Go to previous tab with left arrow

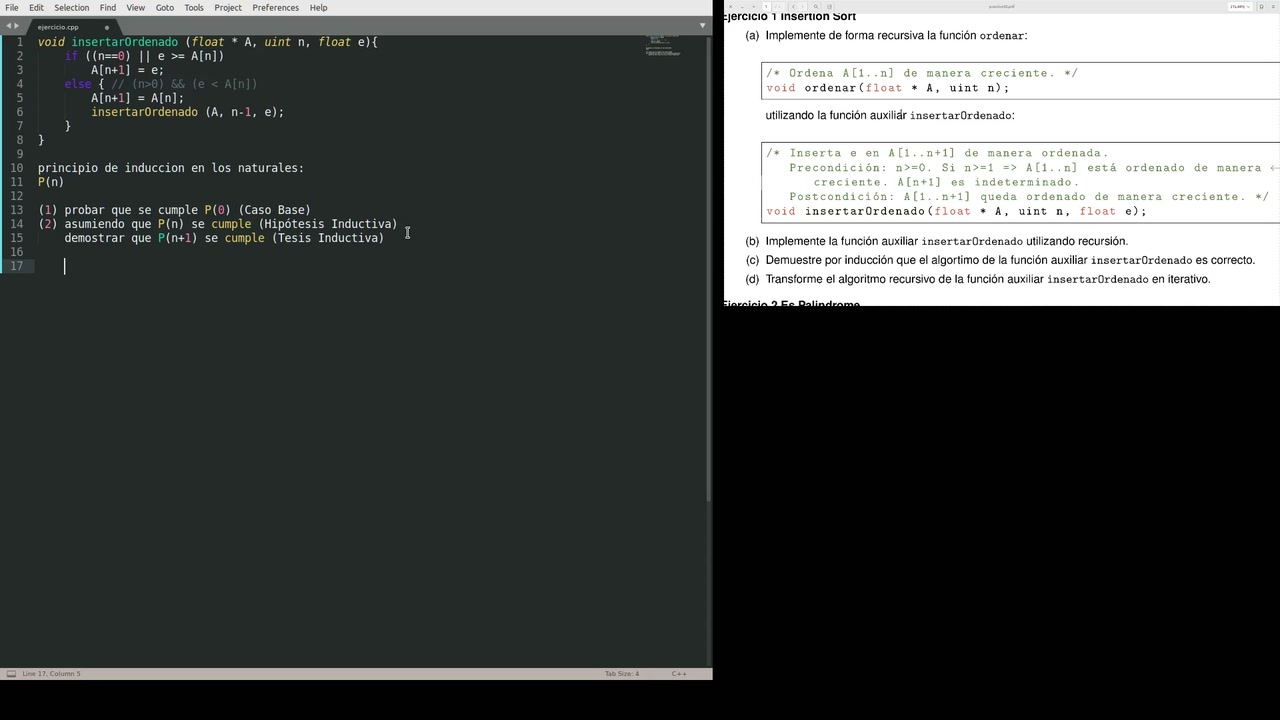pos(8,26)
